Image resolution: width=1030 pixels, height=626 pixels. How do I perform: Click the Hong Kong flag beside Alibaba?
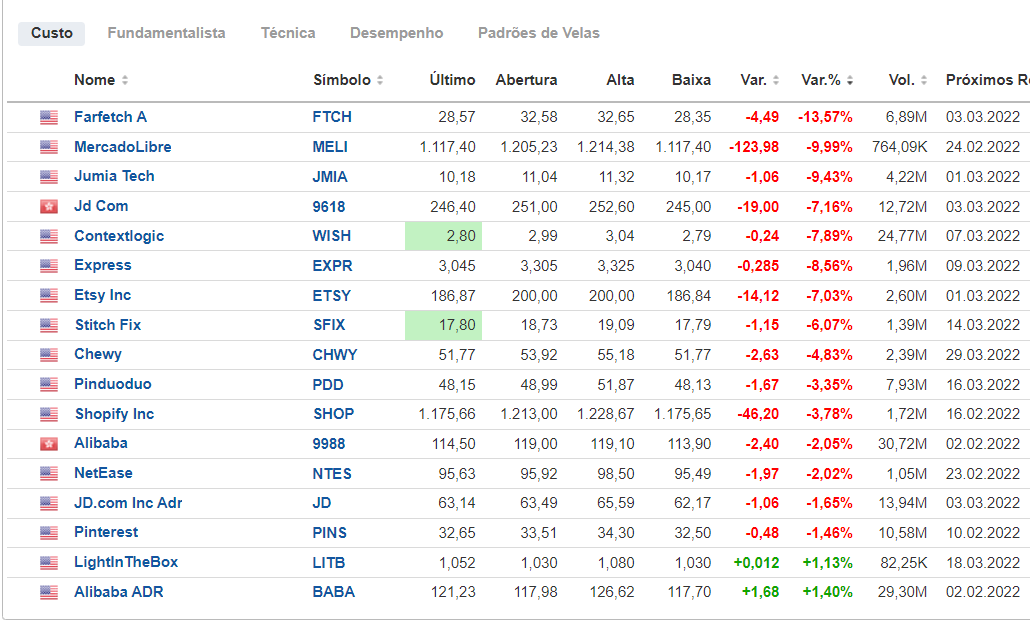(x=49, y=444)
